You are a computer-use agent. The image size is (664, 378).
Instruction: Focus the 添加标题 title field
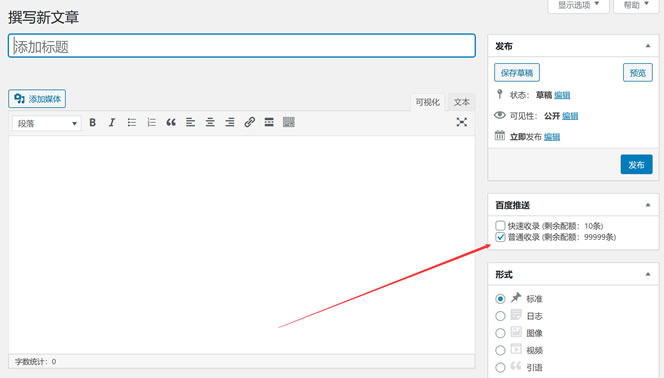pyautogui.click(x=242, y=46)
